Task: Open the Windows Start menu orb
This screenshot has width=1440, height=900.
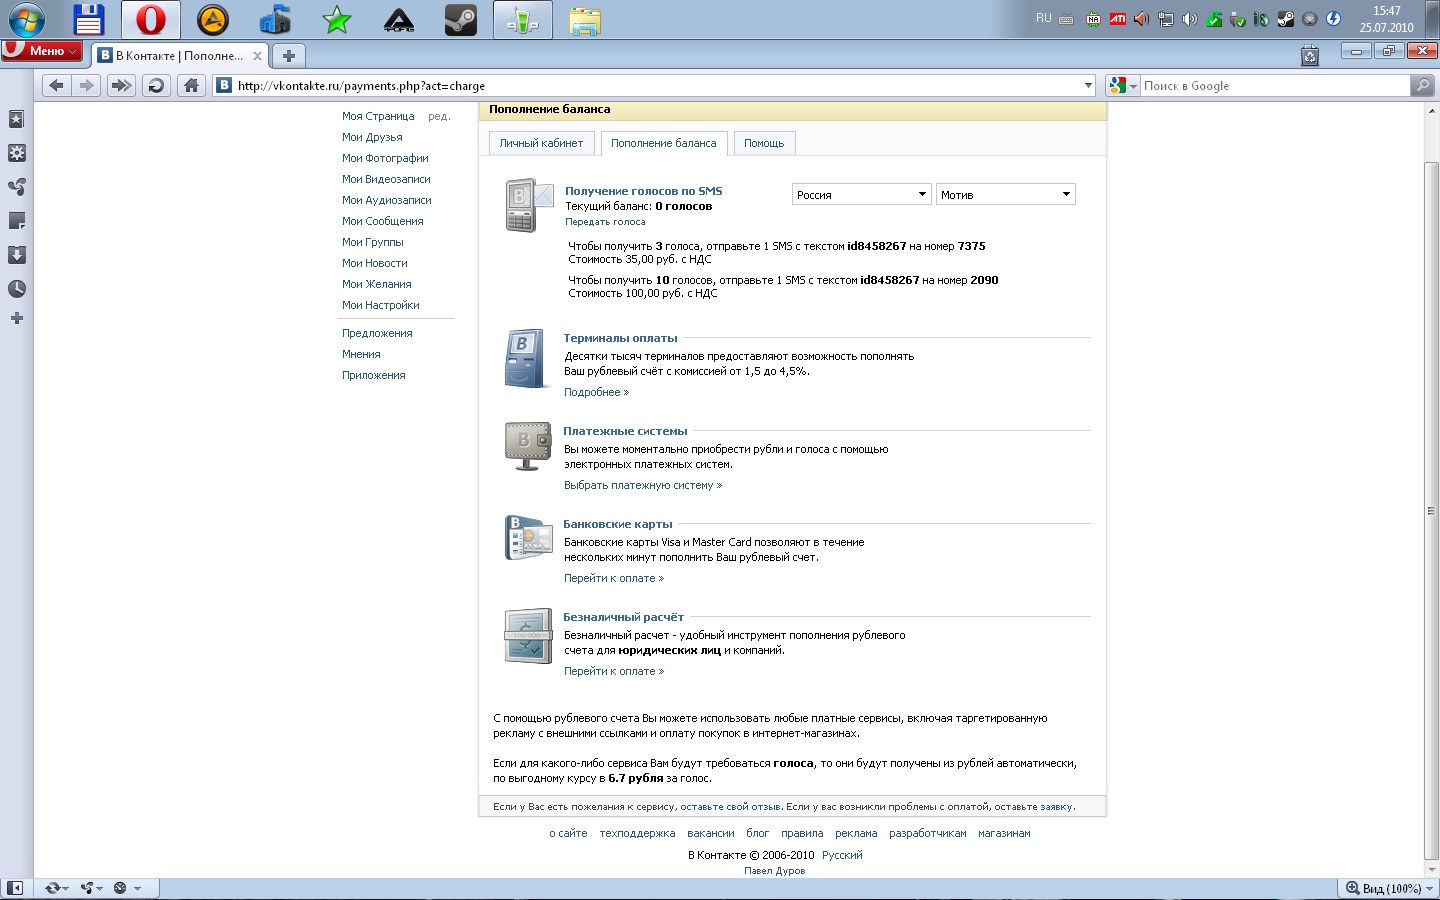Action: (27, 20)
